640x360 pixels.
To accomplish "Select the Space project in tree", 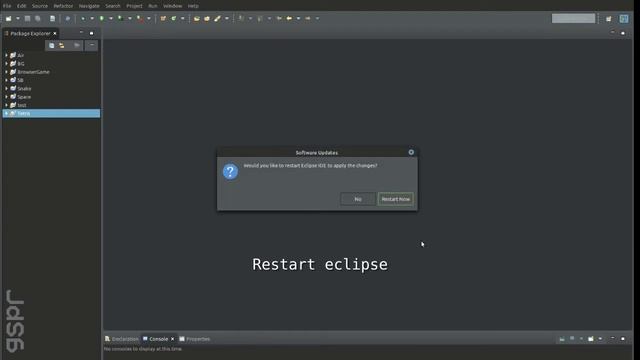I will (x=24, y=97).
